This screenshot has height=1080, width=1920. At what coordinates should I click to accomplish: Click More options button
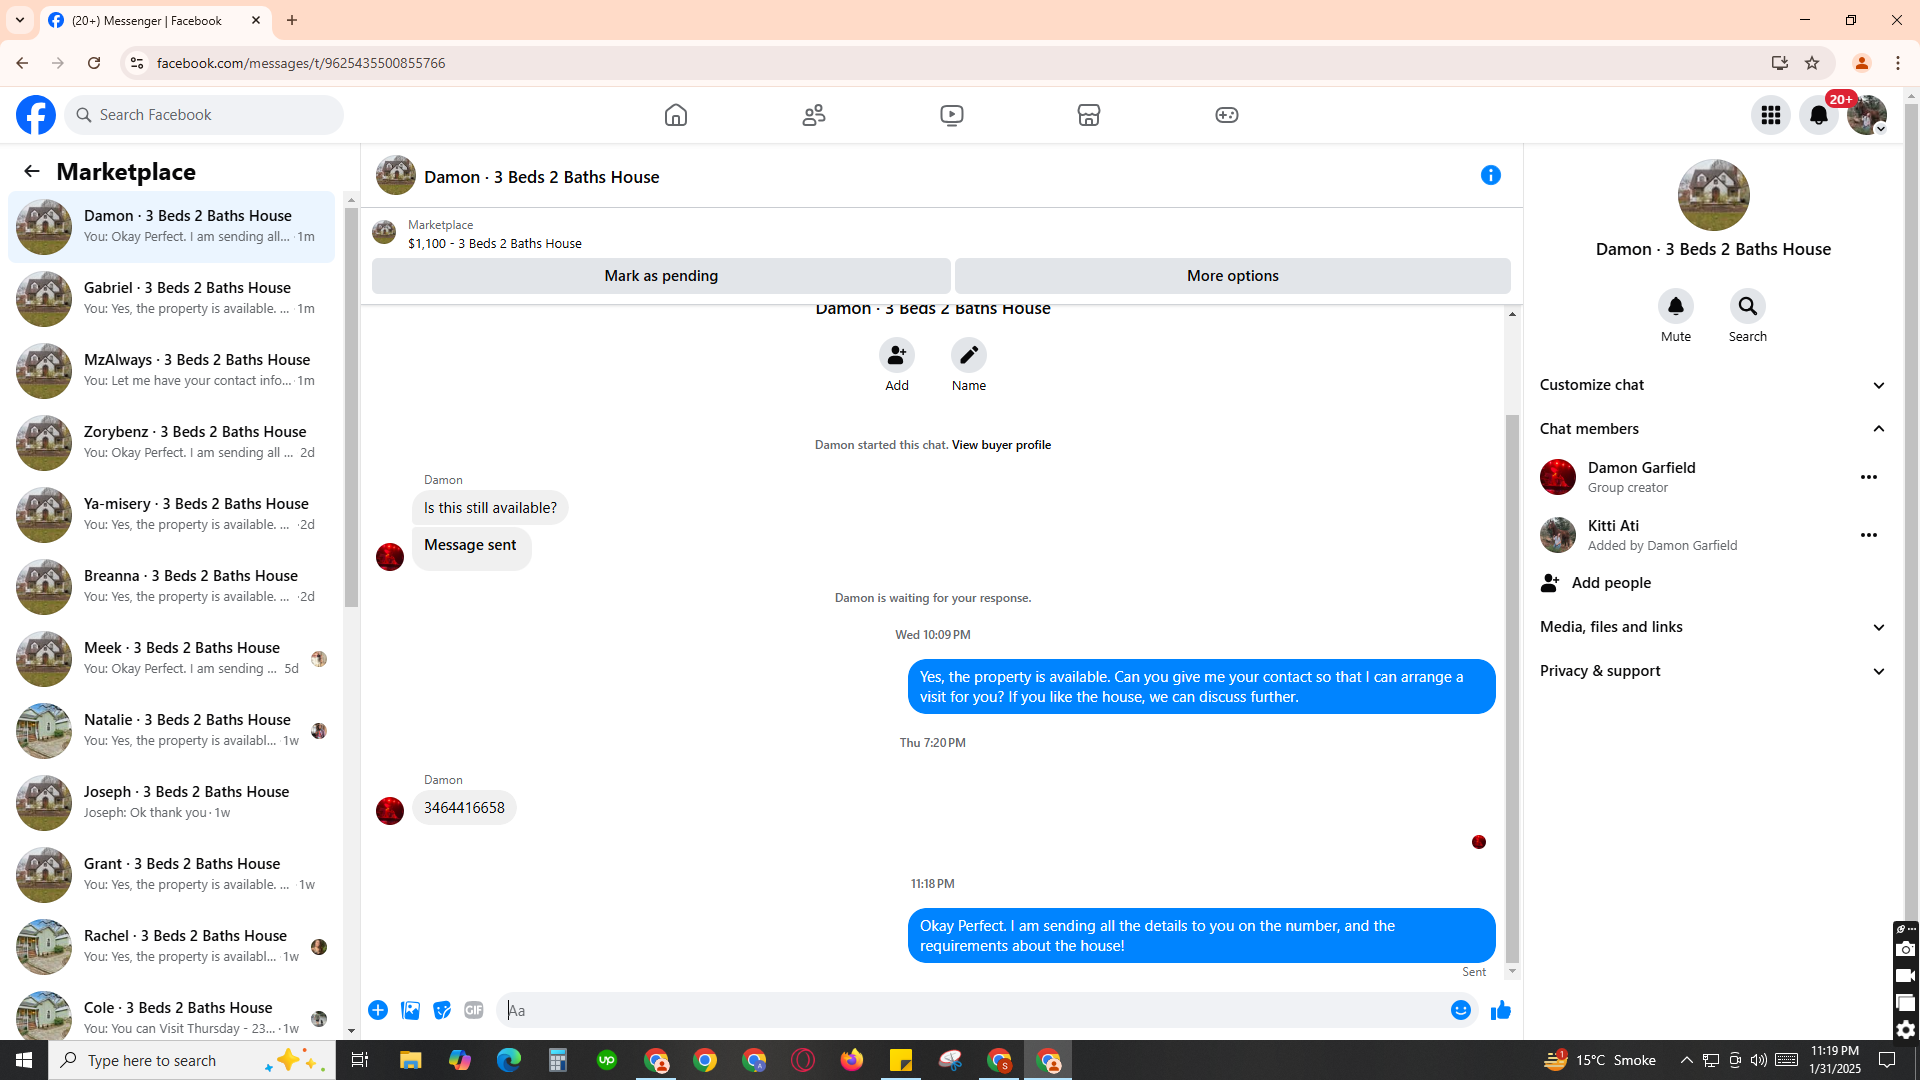point(1233,276)
